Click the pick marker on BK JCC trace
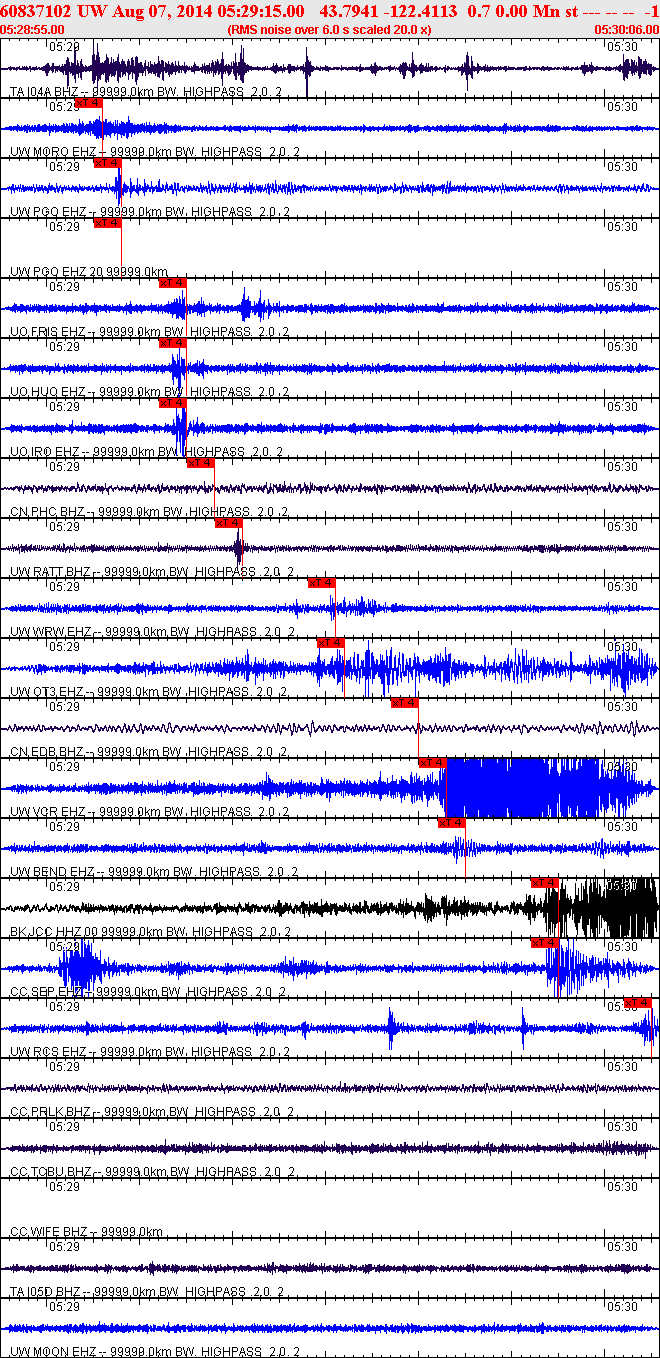Viewport: 660px width, 1358px height. [544, 882]
